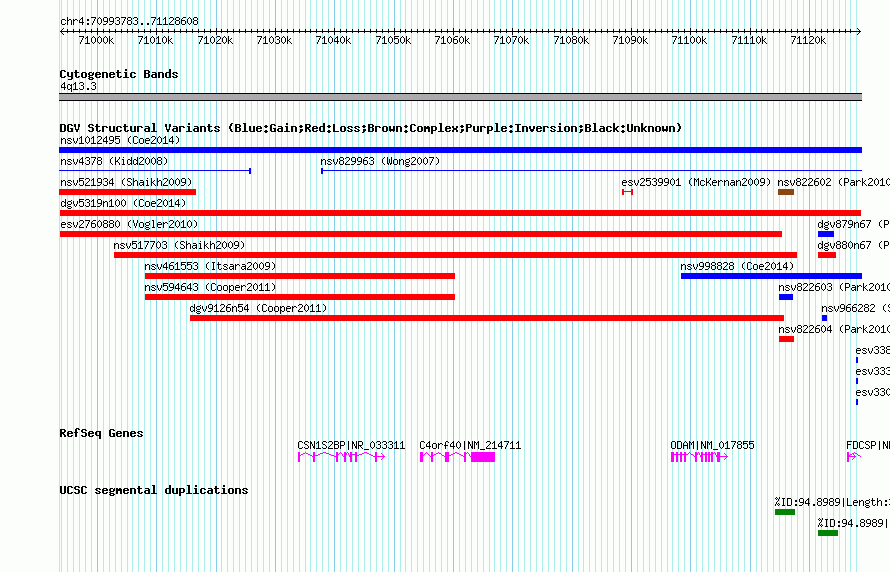Click the Cytogenetic Bands track title
Screen dimensions: 890x572
(x=119, y=74)
